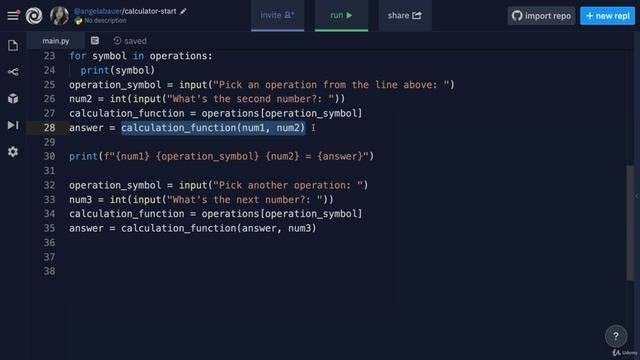Click highlighted calculation_function(num1, num2) selection

[213, 128]
